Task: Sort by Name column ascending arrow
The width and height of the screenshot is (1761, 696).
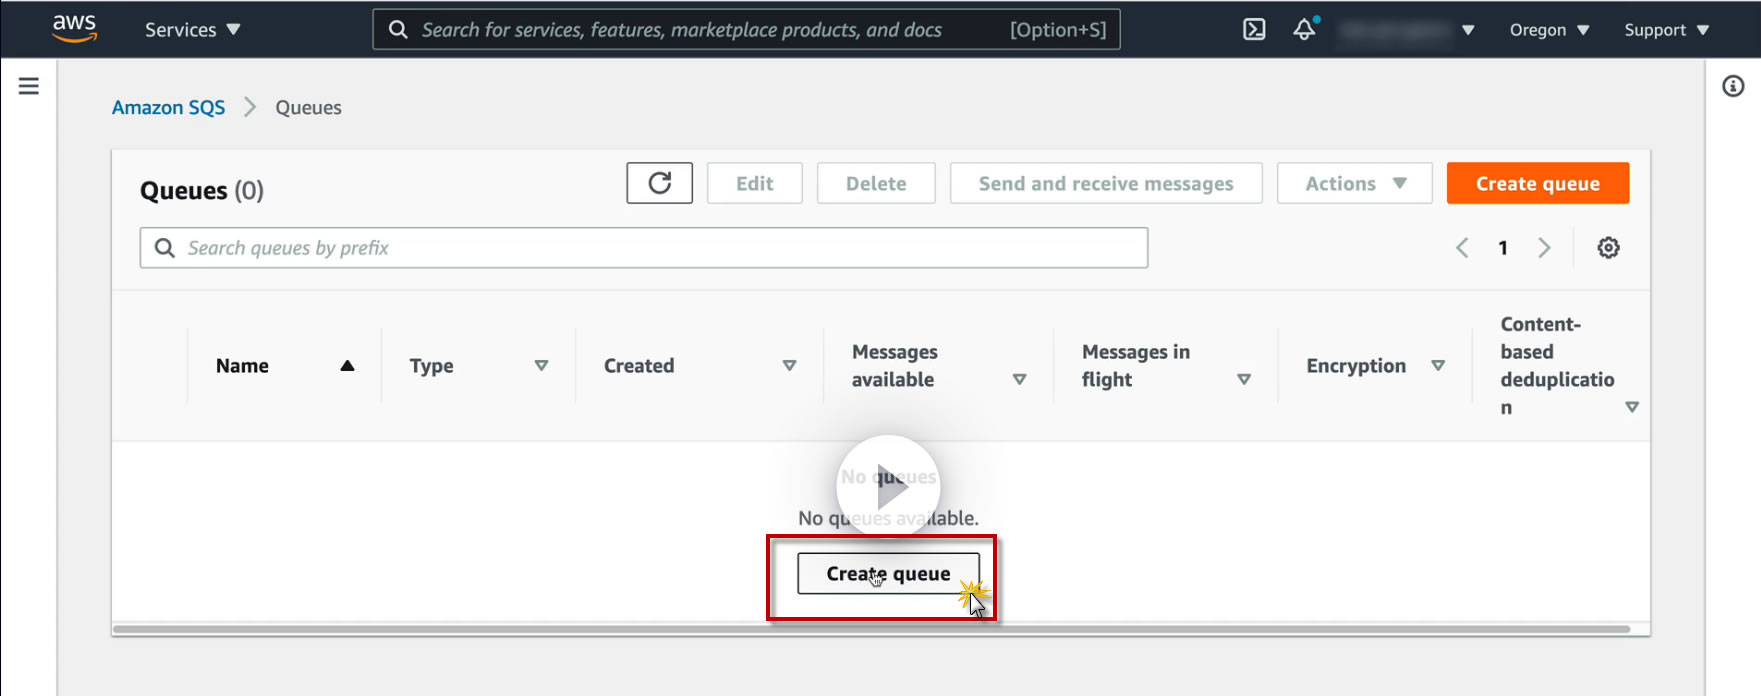Action: point(347,366)
